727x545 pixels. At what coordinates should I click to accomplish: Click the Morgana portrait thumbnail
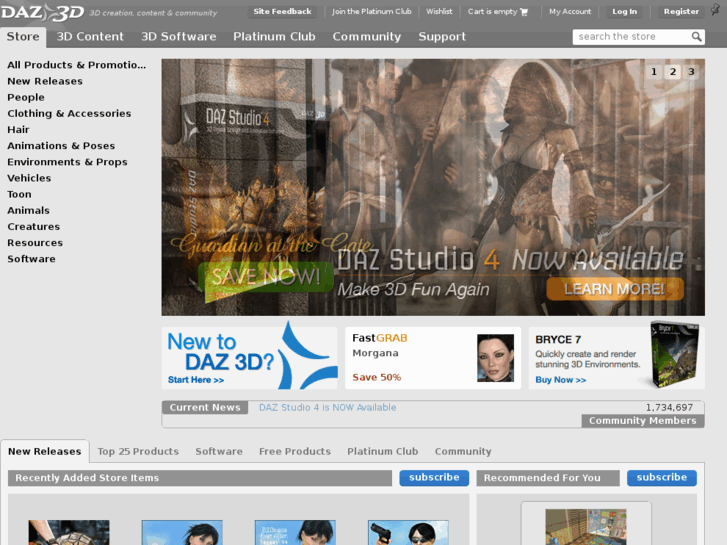tap(495, 358)
